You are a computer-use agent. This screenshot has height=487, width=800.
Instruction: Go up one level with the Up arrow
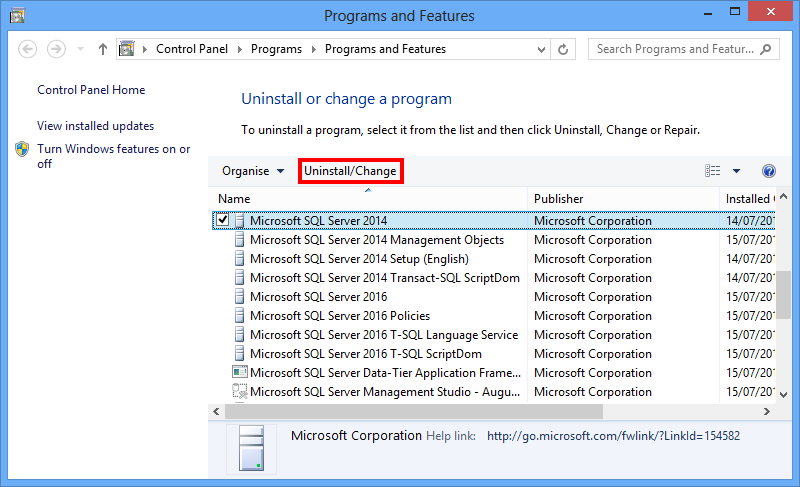click(x=103, y=49)
